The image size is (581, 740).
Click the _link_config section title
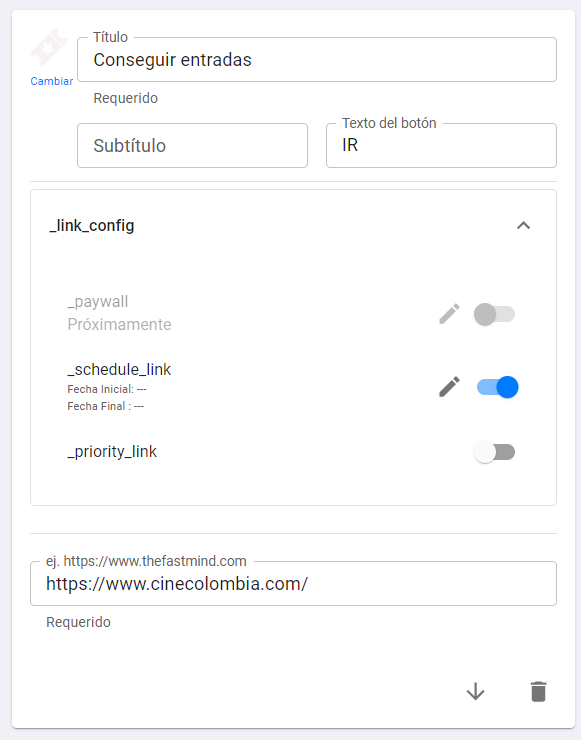[92, 226]
